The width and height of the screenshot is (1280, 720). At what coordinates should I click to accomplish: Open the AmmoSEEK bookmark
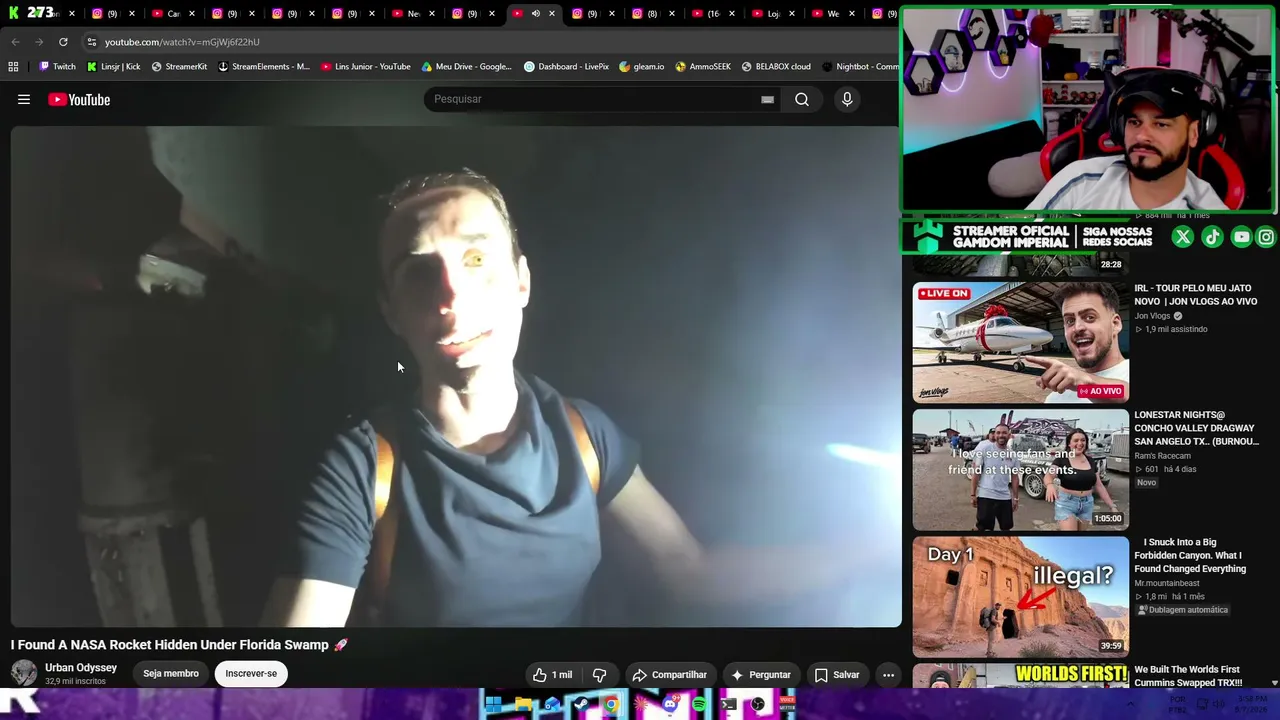(703, 67)
